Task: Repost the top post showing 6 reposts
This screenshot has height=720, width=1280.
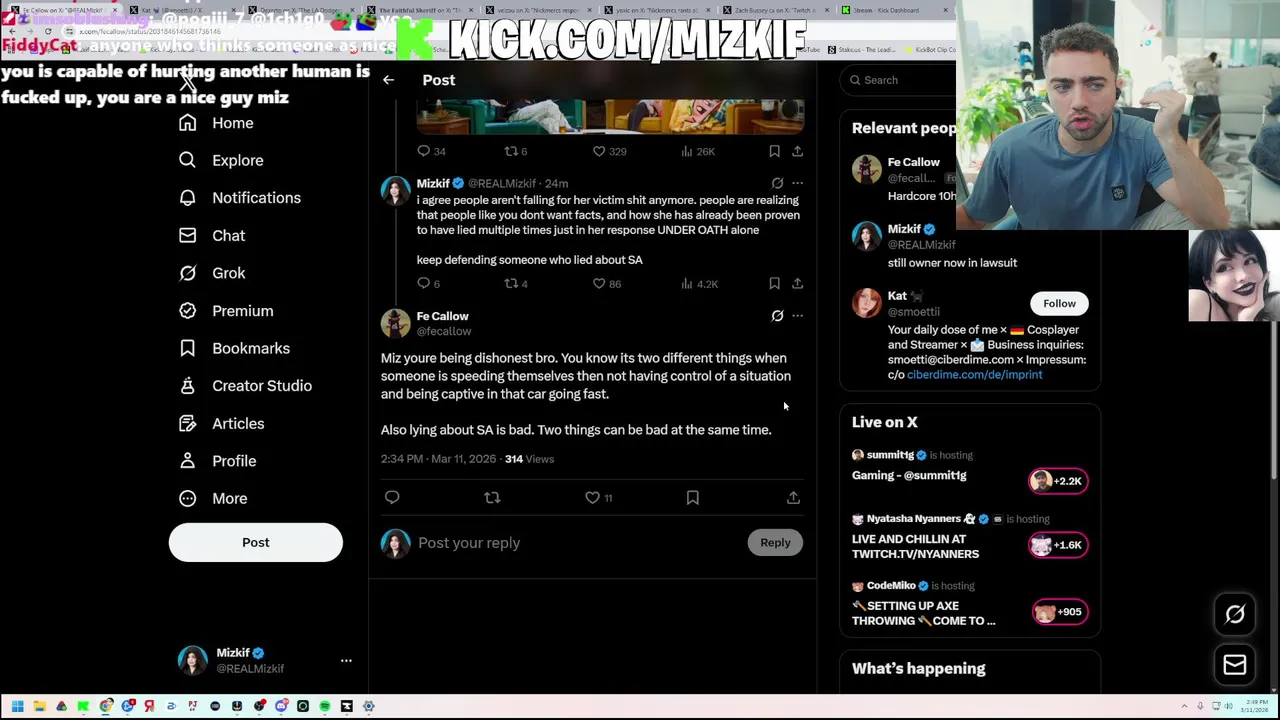Action: pos(516,151)
